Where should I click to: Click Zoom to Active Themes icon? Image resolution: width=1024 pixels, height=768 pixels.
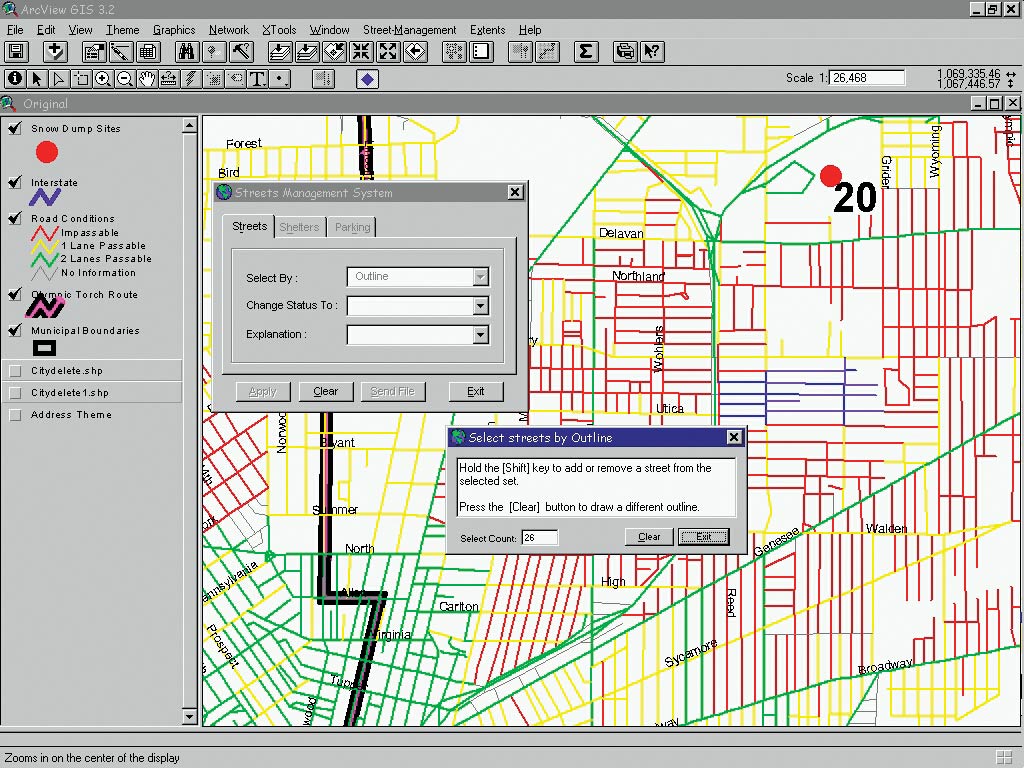(x=307, y=52)
